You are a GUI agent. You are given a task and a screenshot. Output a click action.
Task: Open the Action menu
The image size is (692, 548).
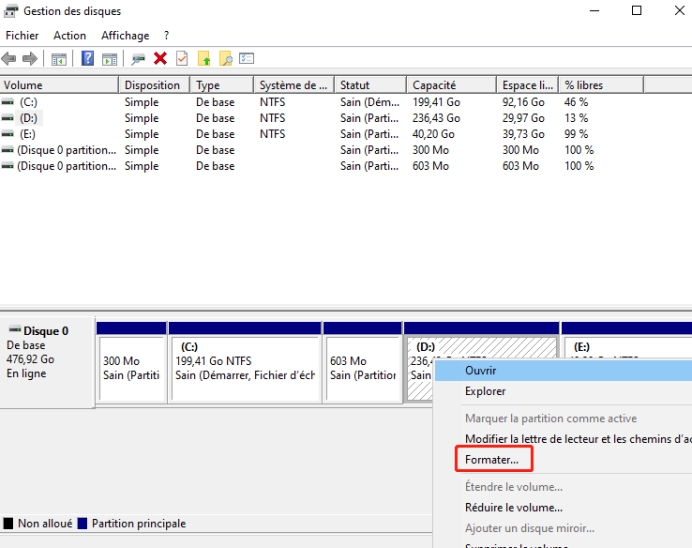tap(70, 36)
